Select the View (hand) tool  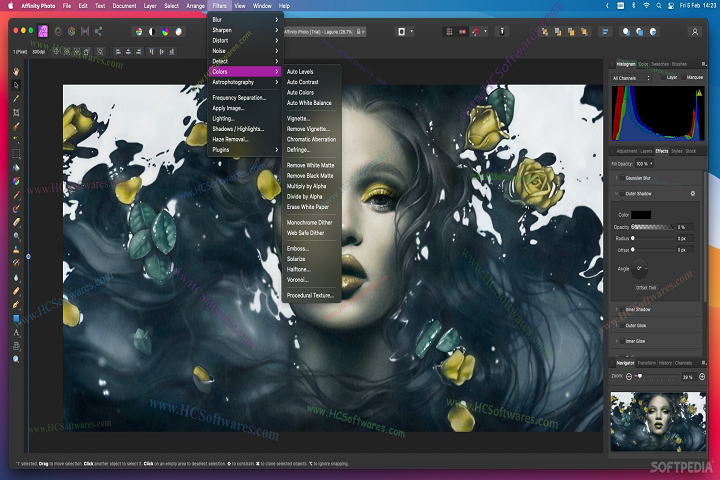point(16,72)
